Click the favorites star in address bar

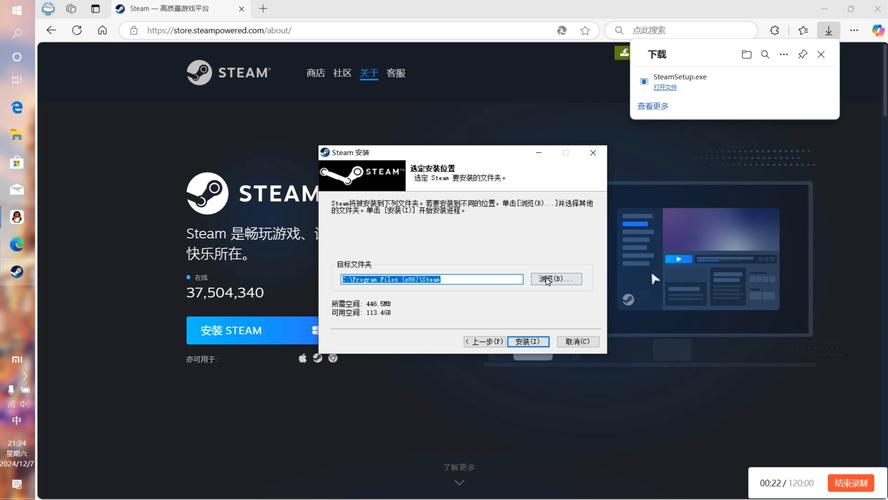coord(585,30)
